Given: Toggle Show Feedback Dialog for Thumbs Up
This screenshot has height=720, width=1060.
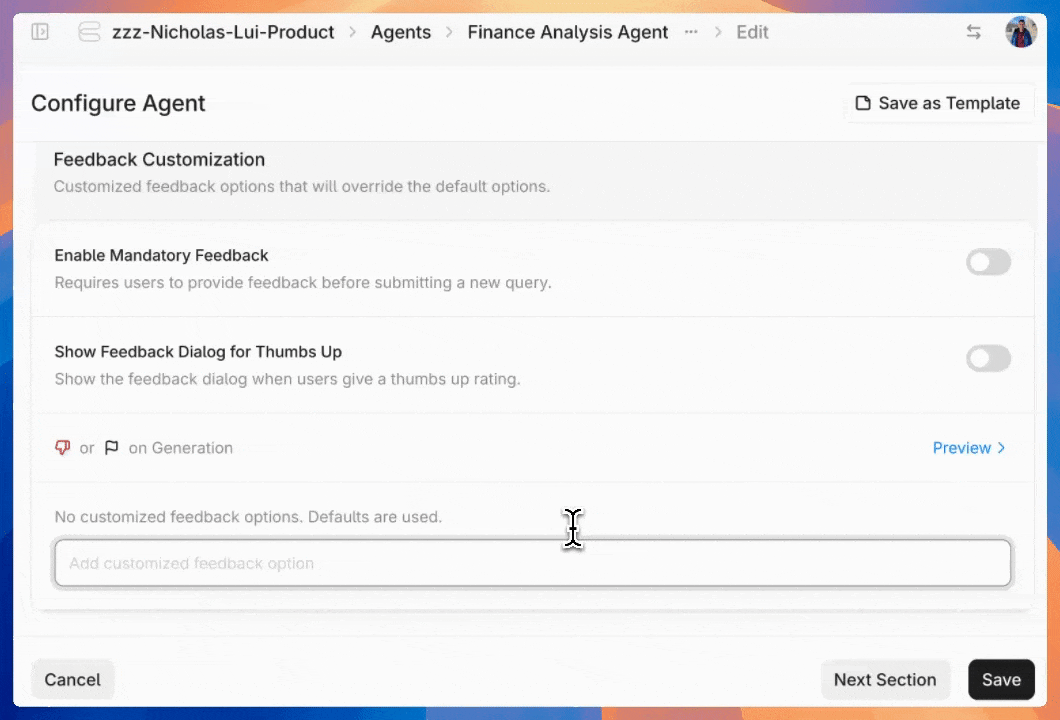Looking at the screenshot, I should 988,359.
